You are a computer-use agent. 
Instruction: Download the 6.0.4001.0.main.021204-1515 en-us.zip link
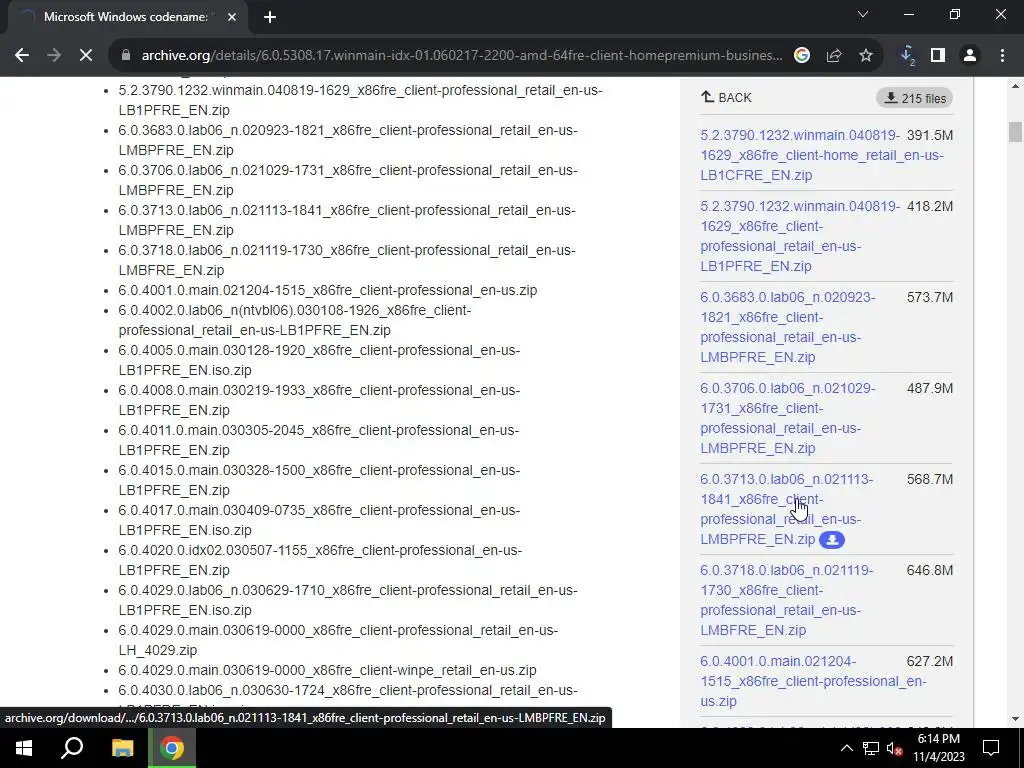[813, 681]
